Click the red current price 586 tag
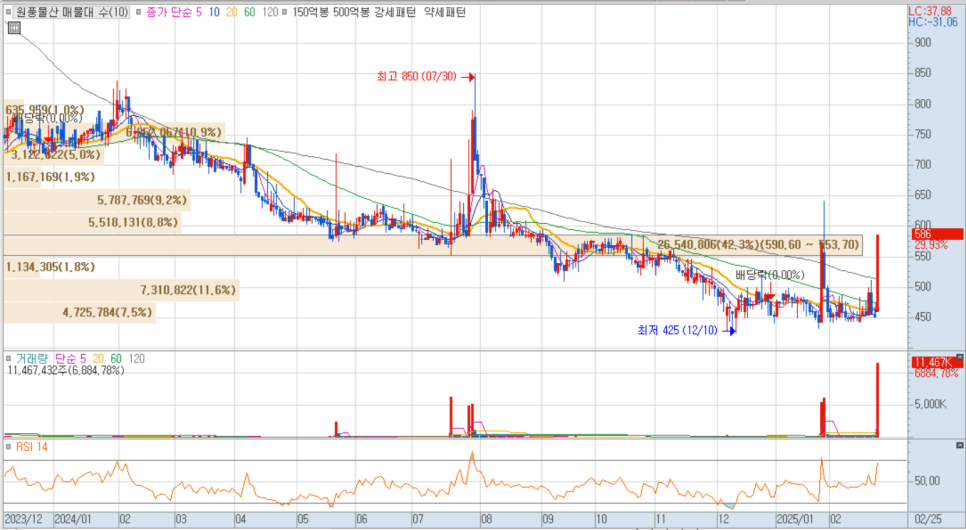The height and width of the screenshot is (530, 966). click(x=936, y=234)
